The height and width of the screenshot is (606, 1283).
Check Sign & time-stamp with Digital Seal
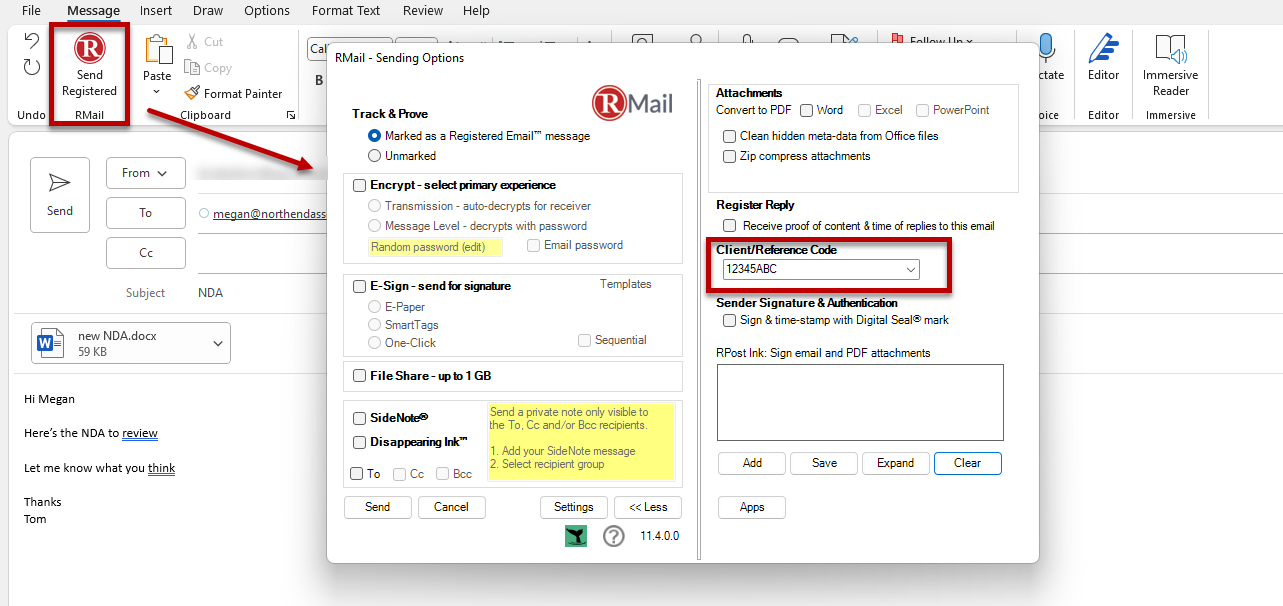click(x=729, y=320)
